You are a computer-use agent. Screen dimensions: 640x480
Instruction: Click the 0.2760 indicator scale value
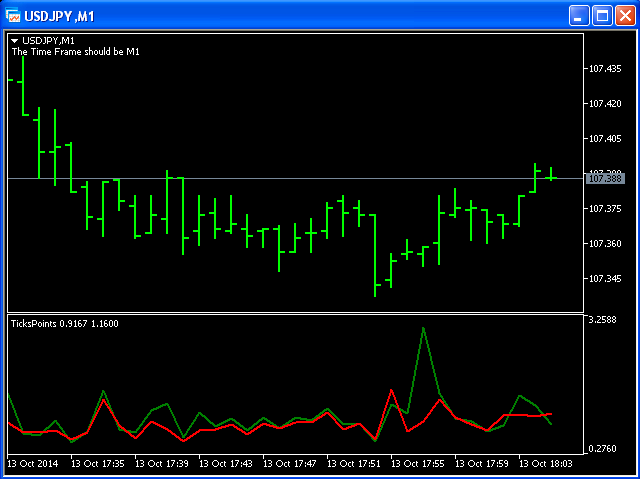[603, 449]
